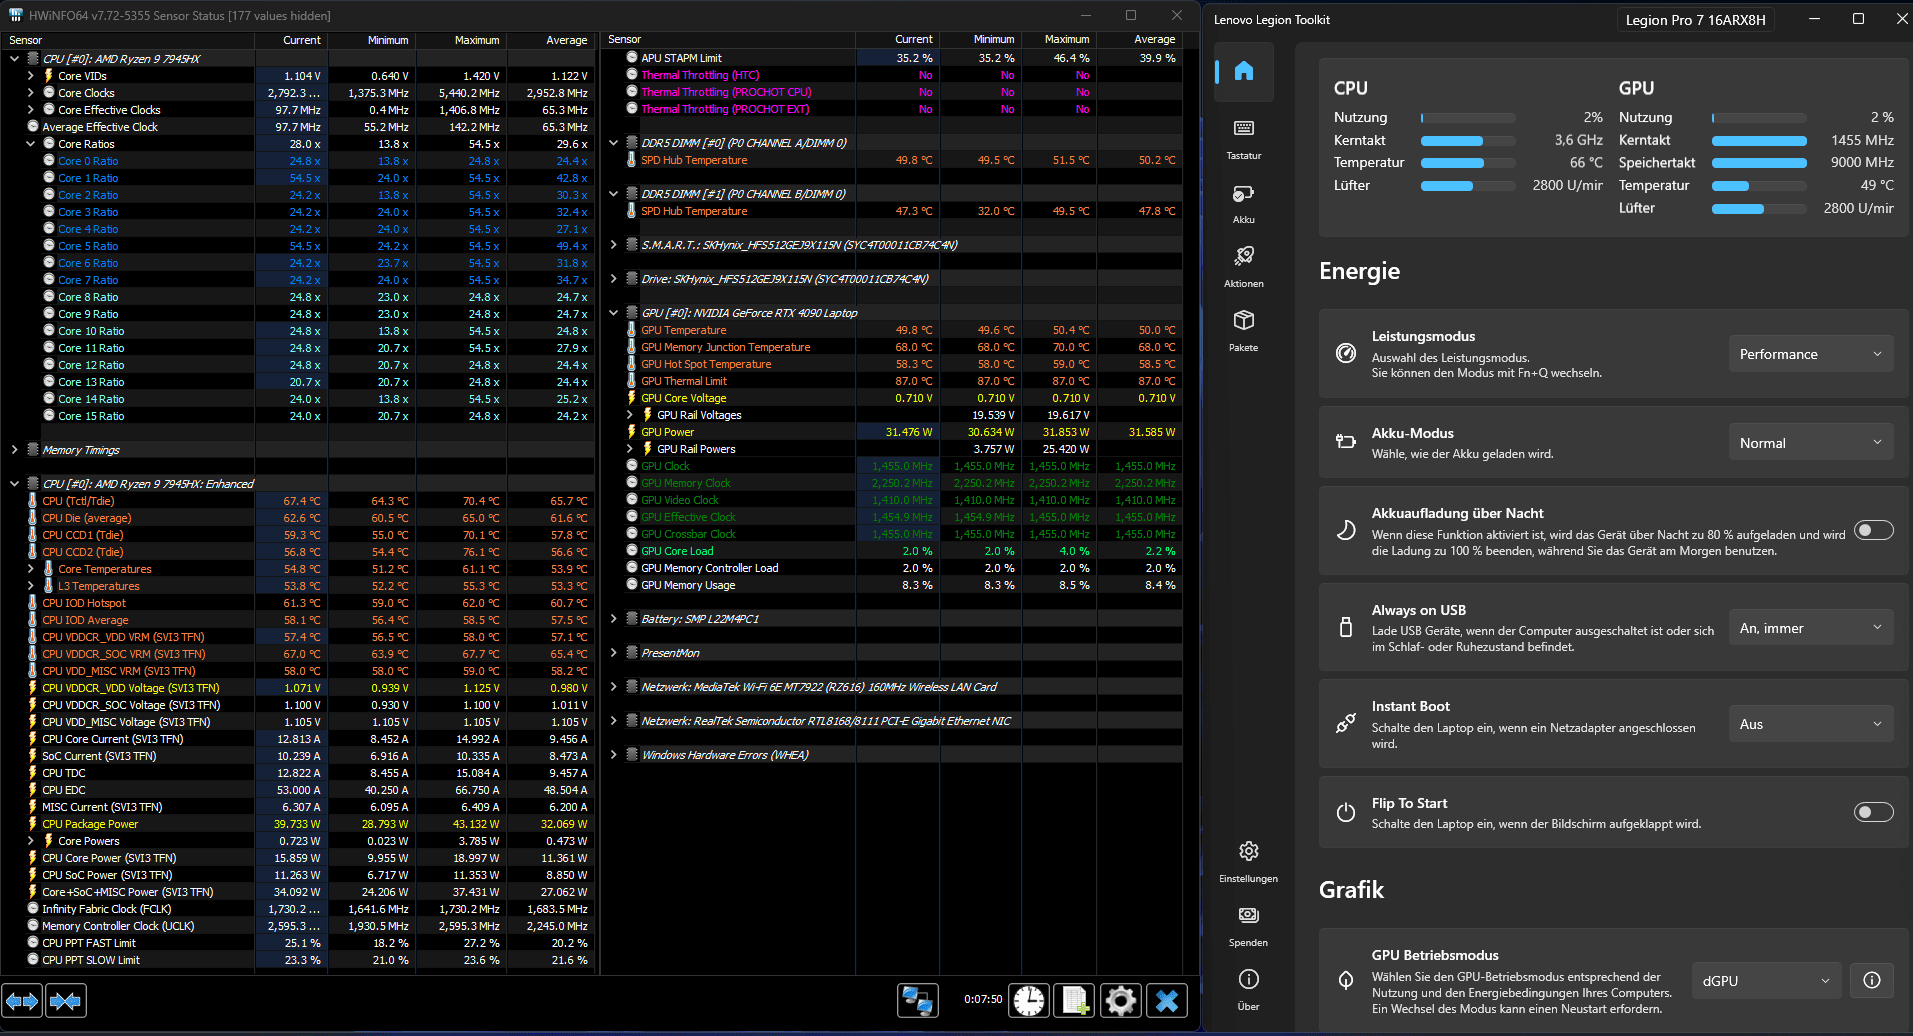The image size is (1913, 1036).
Task: Expand the Core VIDs row
Action: (30, 76)
